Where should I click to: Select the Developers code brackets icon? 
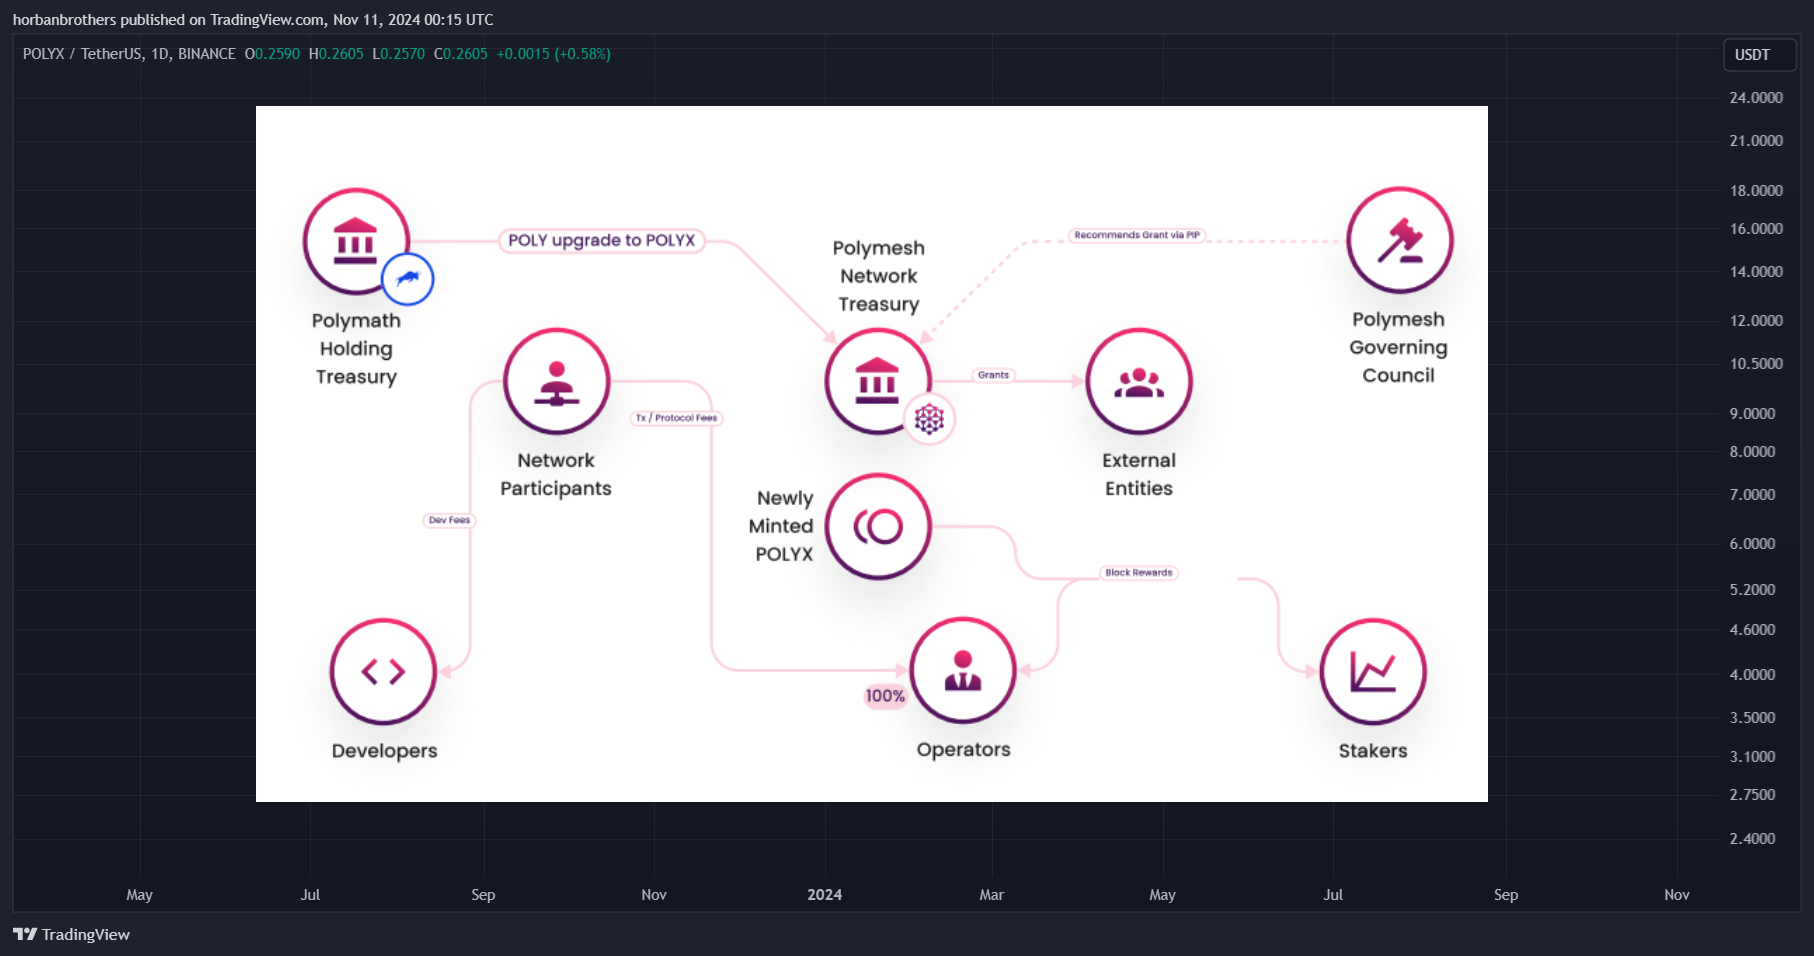click(x=383, y=671)
